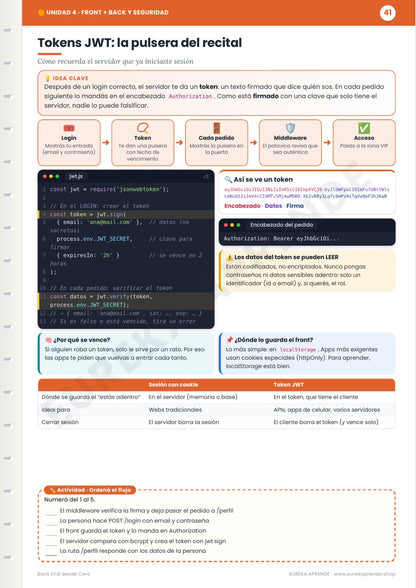Screen dimensions: 416x588
Task: Select the jwt.js file tab
Action: click(76, 176)
